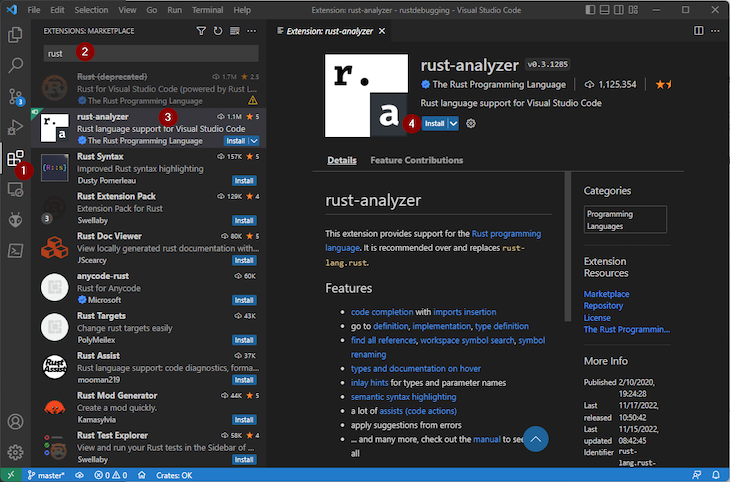Open Source Control view with badge

tap(15, 96)
